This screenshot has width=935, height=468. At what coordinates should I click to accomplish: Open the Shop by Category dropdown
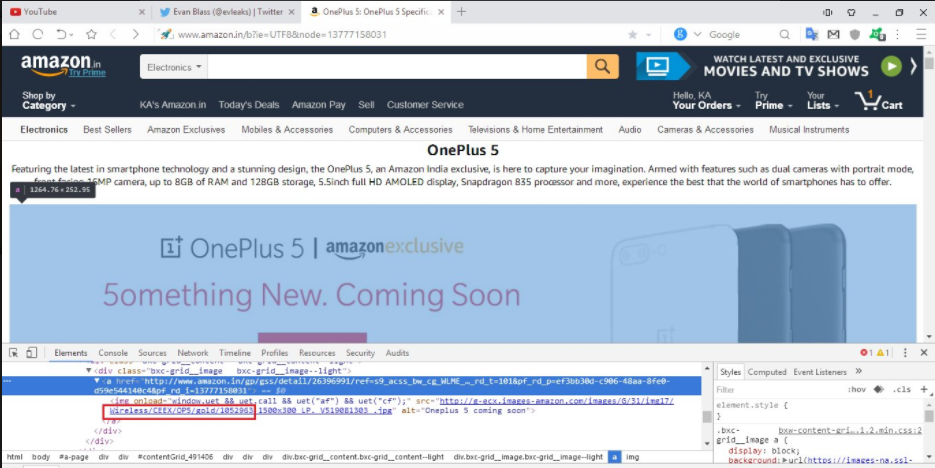(48, 100)
